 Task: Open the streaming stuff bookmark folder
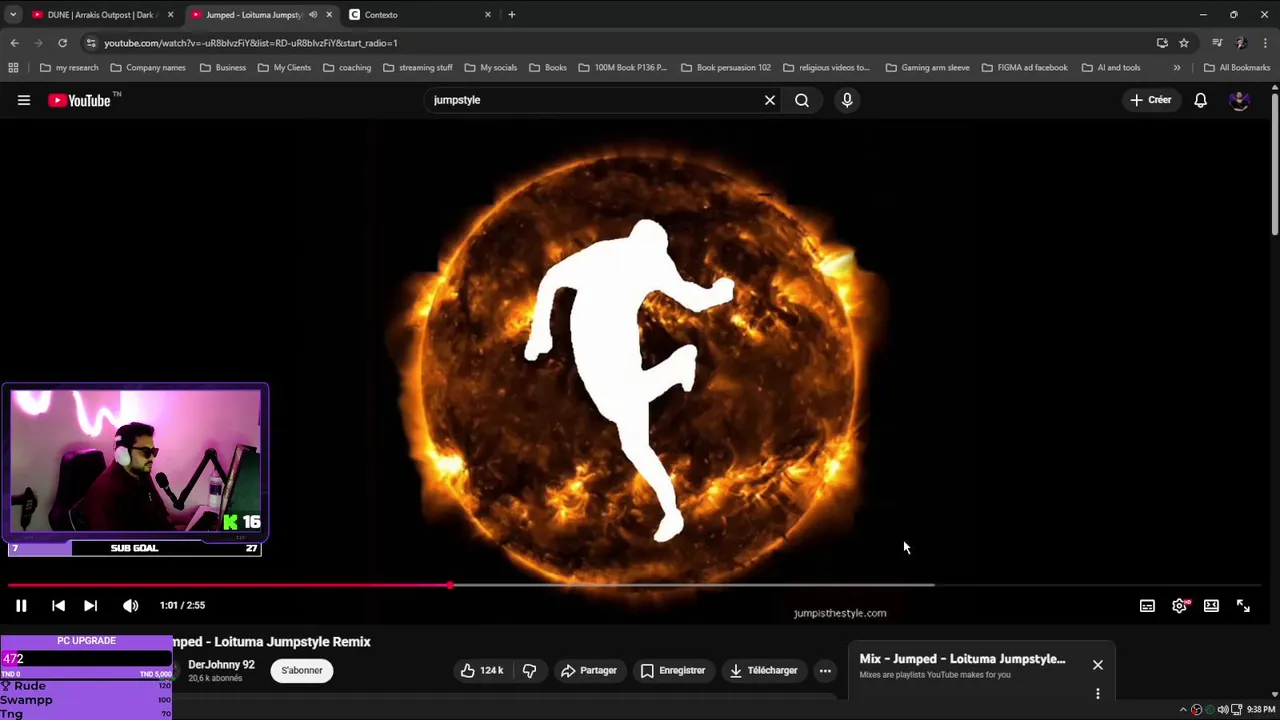[418, 68]
